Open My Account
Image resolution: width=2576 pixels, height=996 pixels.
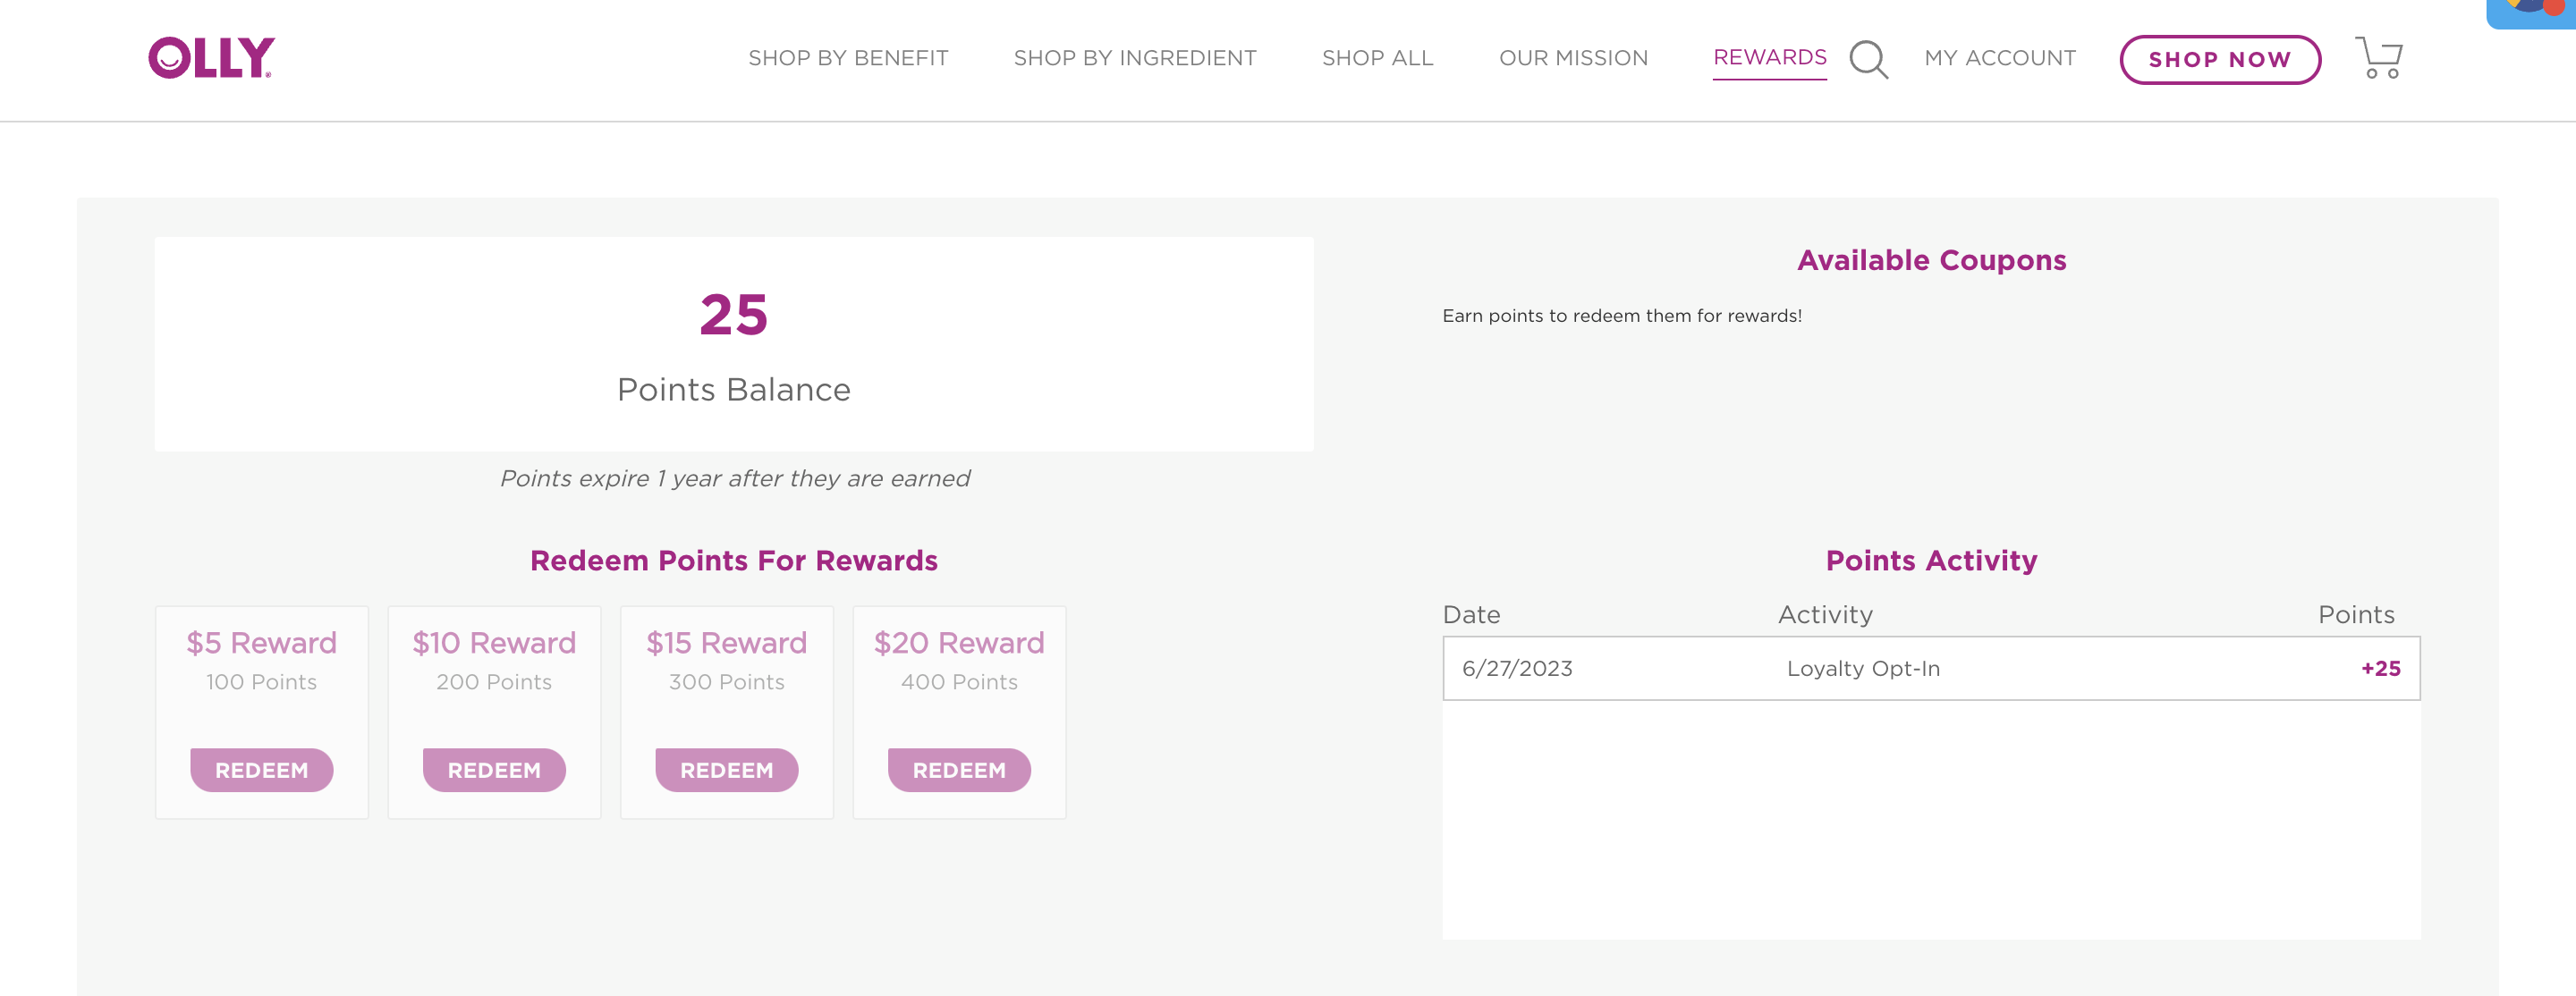2000,58
